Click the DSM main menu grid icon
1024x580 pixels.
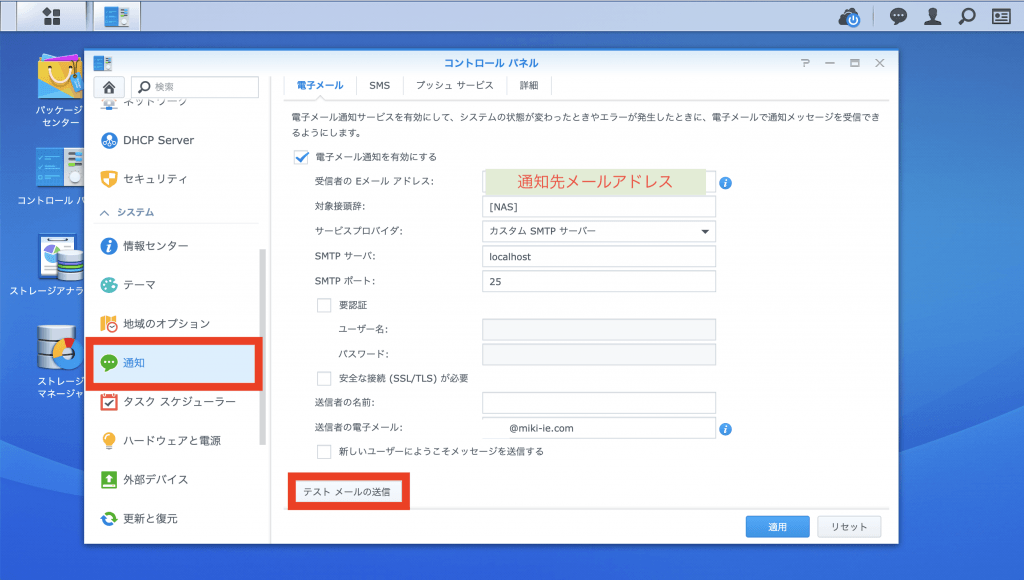click(x=52, y=16)
